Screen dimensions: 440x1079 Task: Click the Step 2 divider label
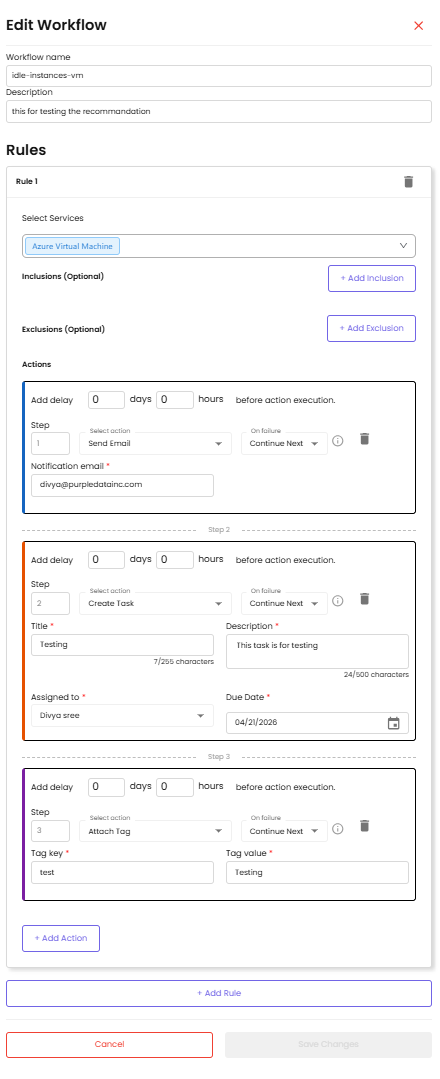(219, 530)
